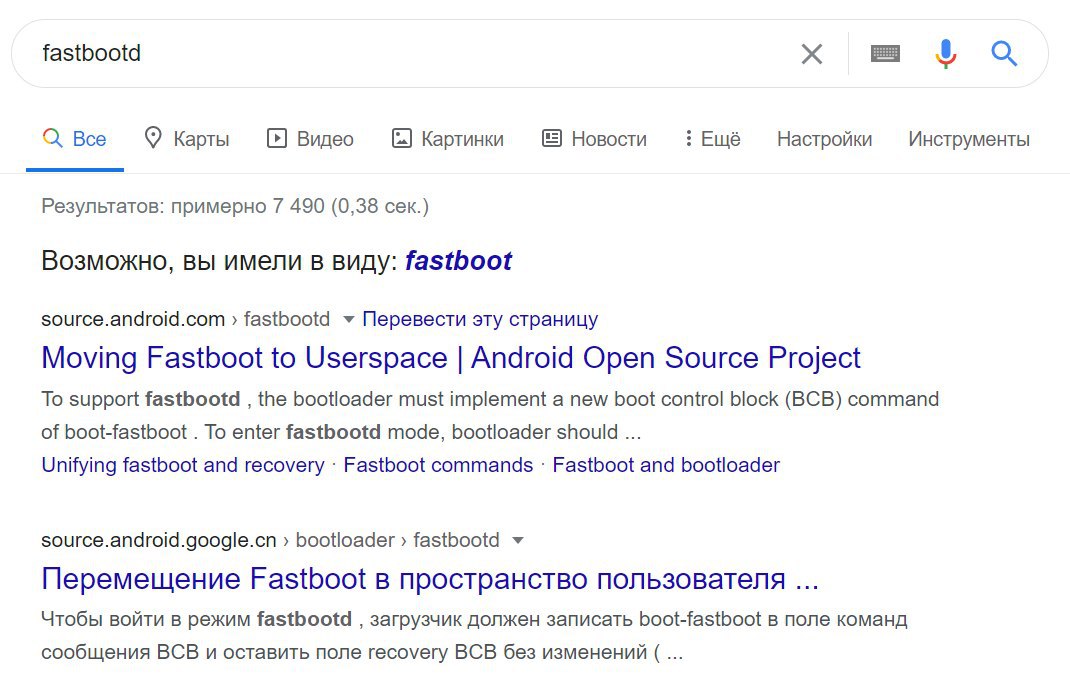The width and height of the screenshot is (1070, 686).
Task: Open the Новости tab
Action: point(594,139)
